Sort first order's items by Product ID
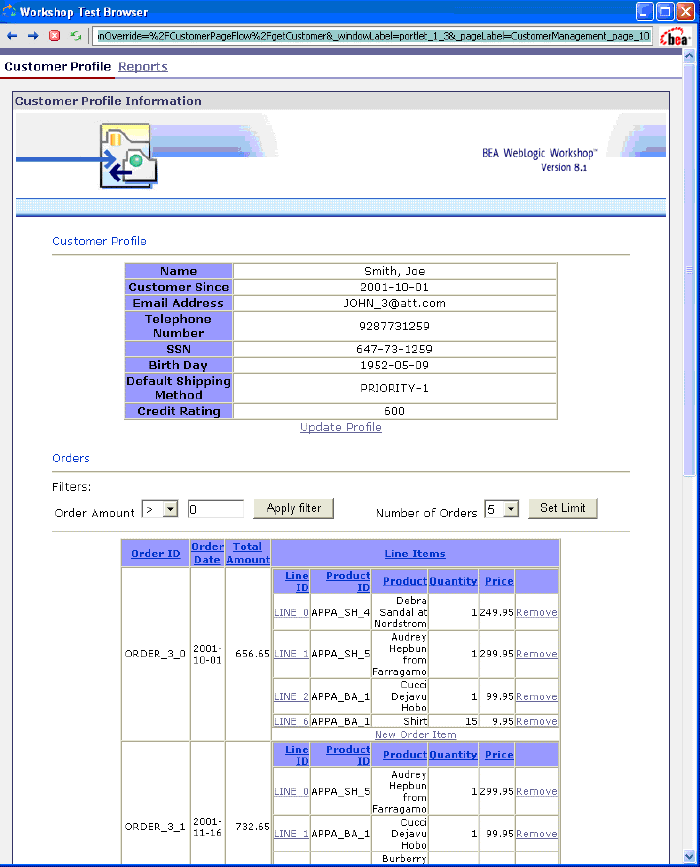This screenshot has width=700, height=867. pyautogui.click(x=348, y=581)
